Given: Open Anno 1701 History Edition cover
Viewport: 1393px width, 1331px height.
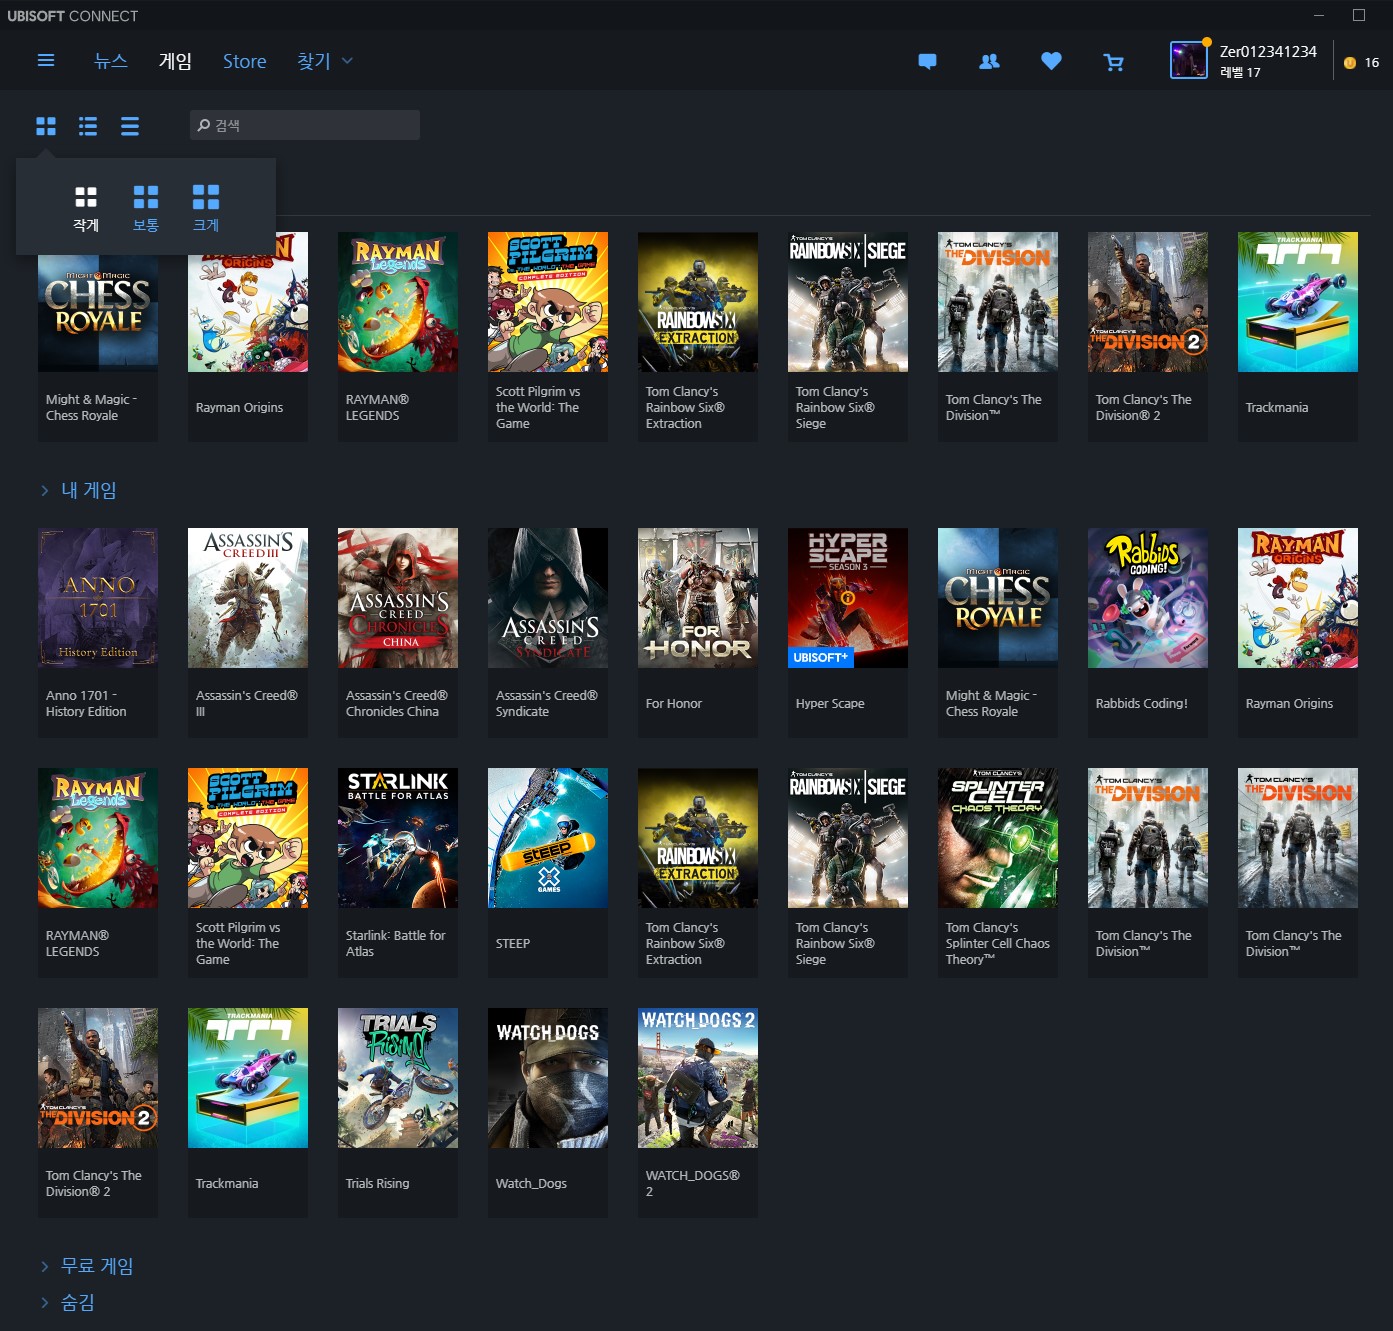Looking at the screenshot, I should pyautogui.click(x=98, y=598).
